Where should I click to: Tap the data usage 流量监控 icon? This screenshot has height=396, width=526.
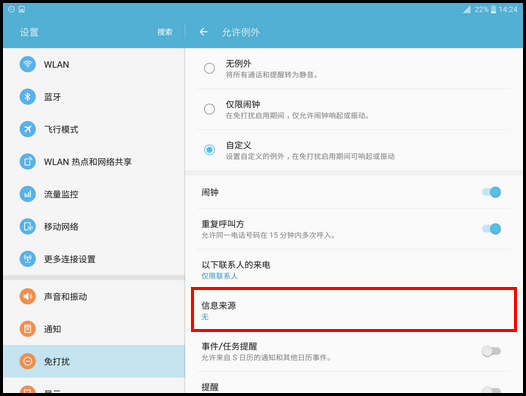[x=28, y=194]
